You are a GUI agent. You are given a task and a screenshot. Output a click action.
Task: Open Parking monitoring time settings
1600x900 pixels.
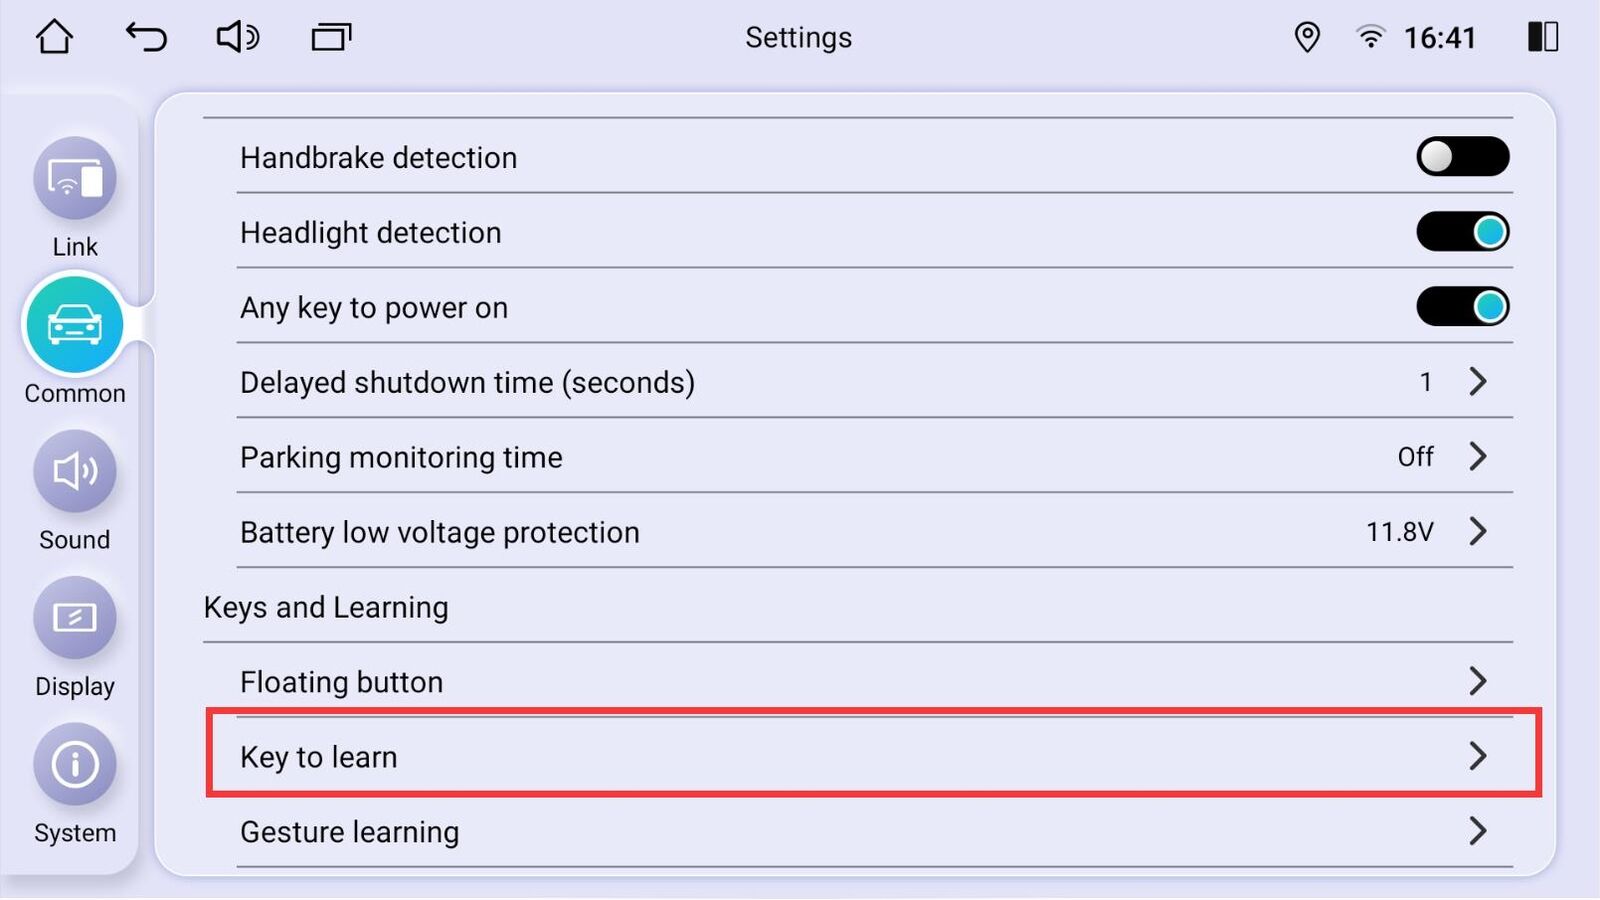[x=1479, y=456]
